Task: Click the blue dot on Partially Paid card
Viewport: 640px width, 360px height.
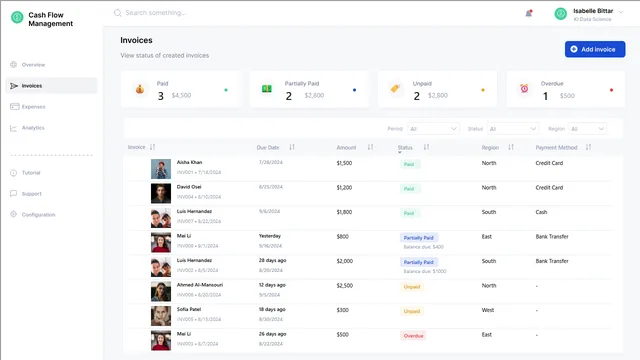Action: coord(354,90)
